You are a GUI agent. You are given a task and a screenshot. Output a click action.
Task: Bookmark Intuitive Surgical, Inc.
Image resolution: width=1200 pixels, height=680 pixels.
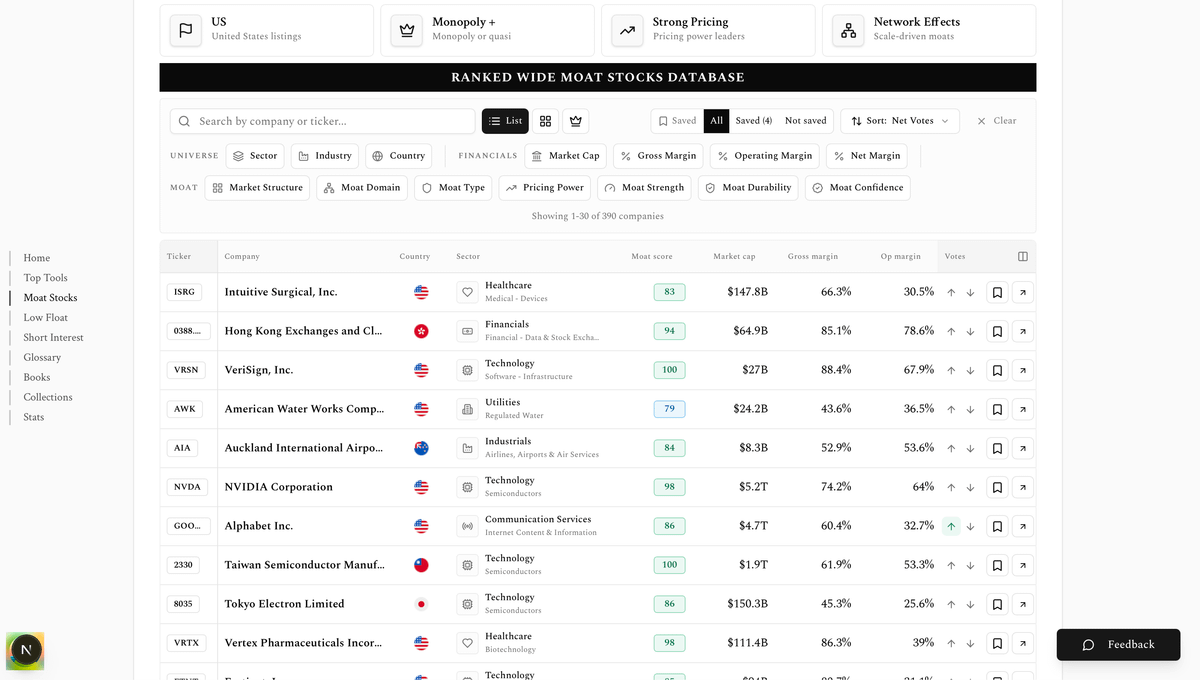(x=997, y=292)
